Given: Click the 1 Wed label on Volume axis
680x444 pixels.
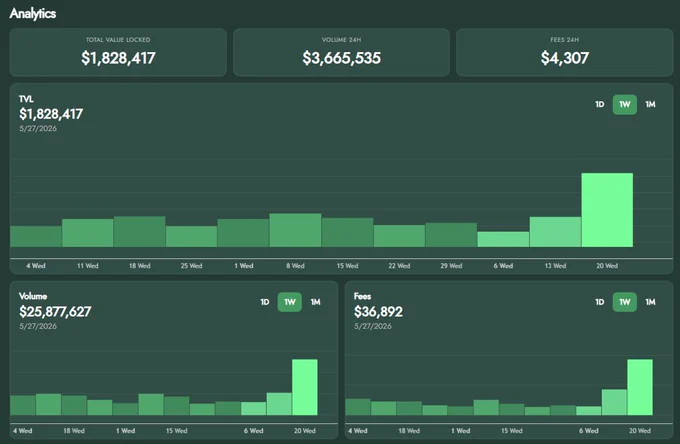Looking at the screenshot, I should 125,431.
